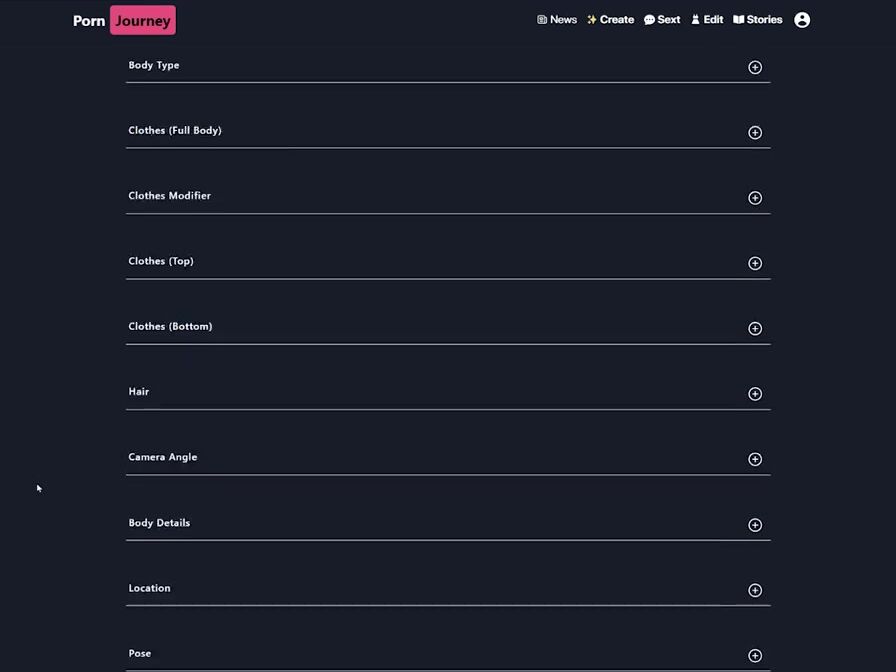
Task: Click the plus icon for Clothes (Full Body)
Action: click(x=755, y=132)
